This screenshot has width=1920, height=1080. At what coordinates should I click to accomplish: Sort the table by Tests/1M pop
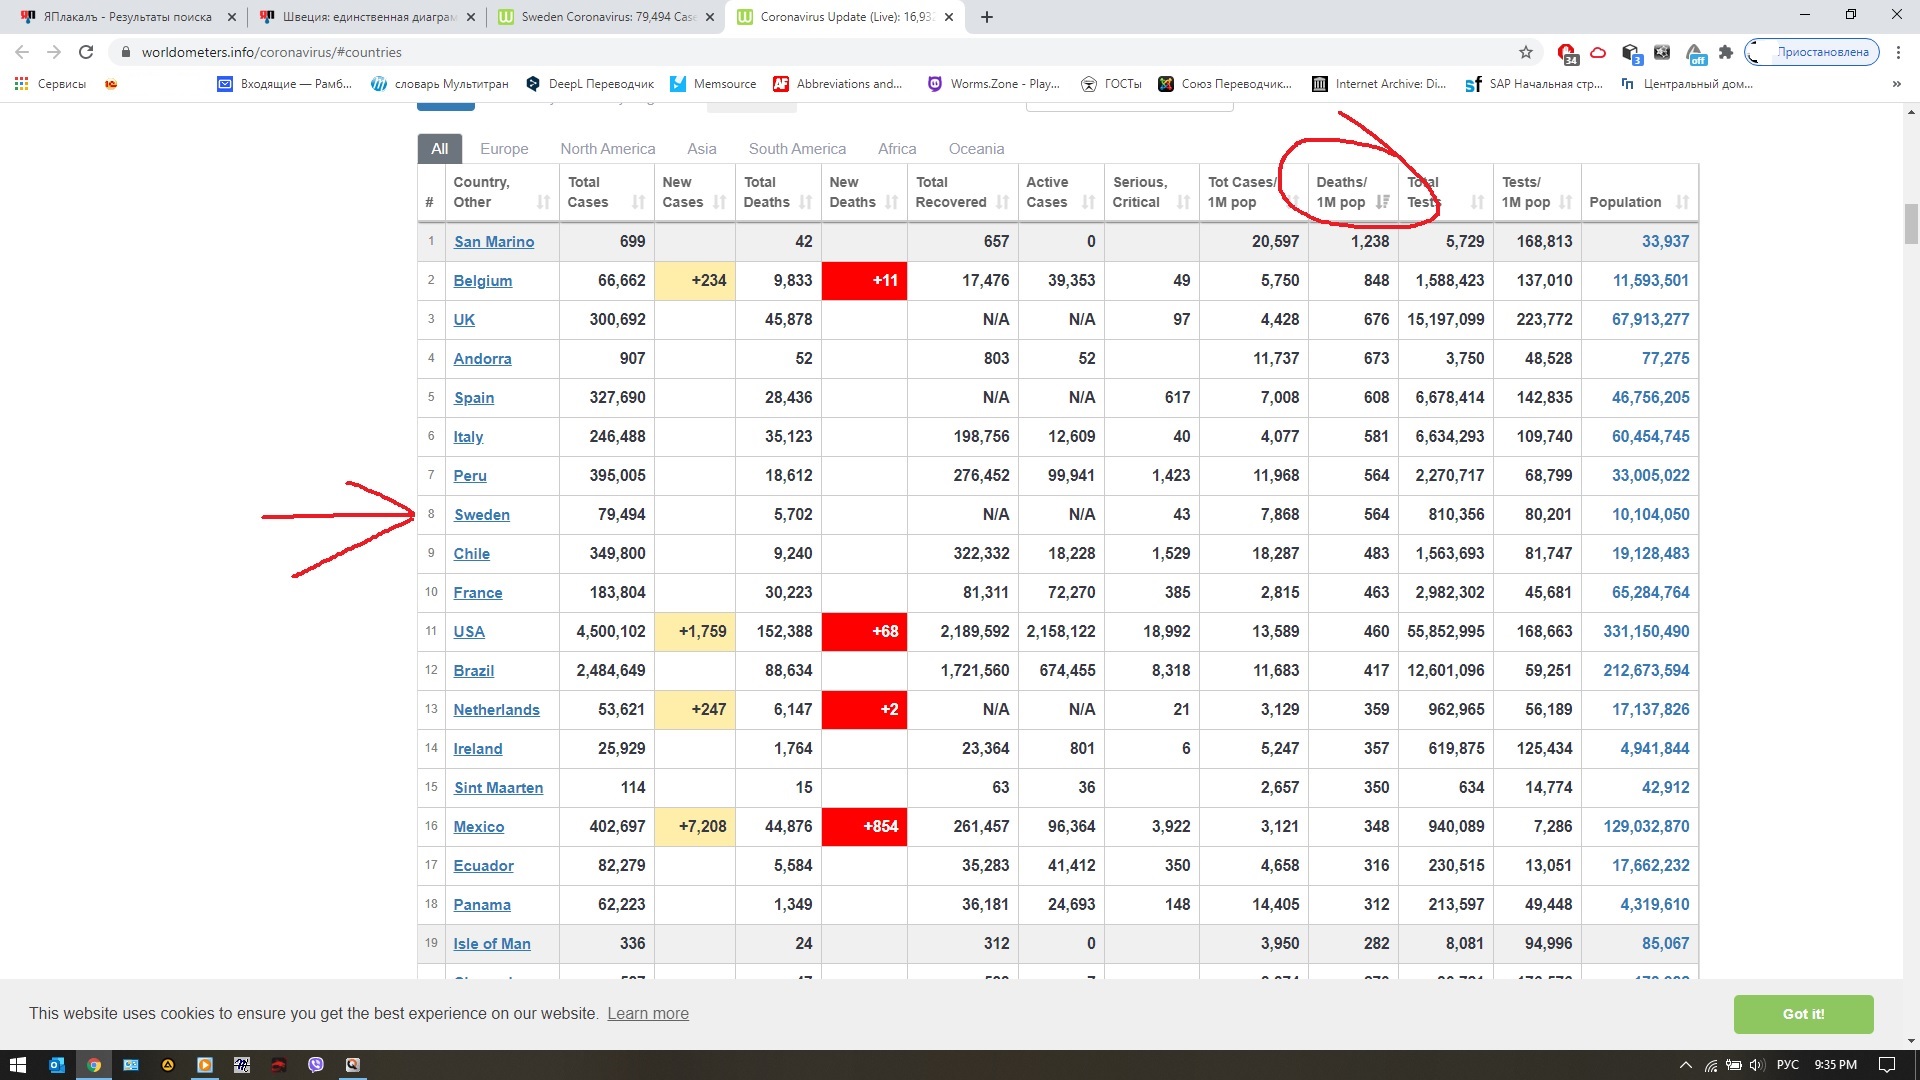click(1537, 192)
